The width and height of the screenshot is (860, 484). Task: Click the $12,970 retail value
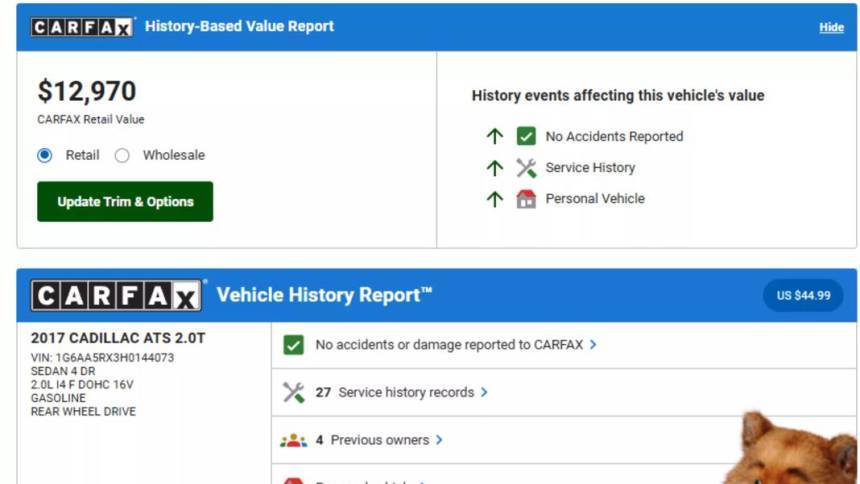click(87, 91)
